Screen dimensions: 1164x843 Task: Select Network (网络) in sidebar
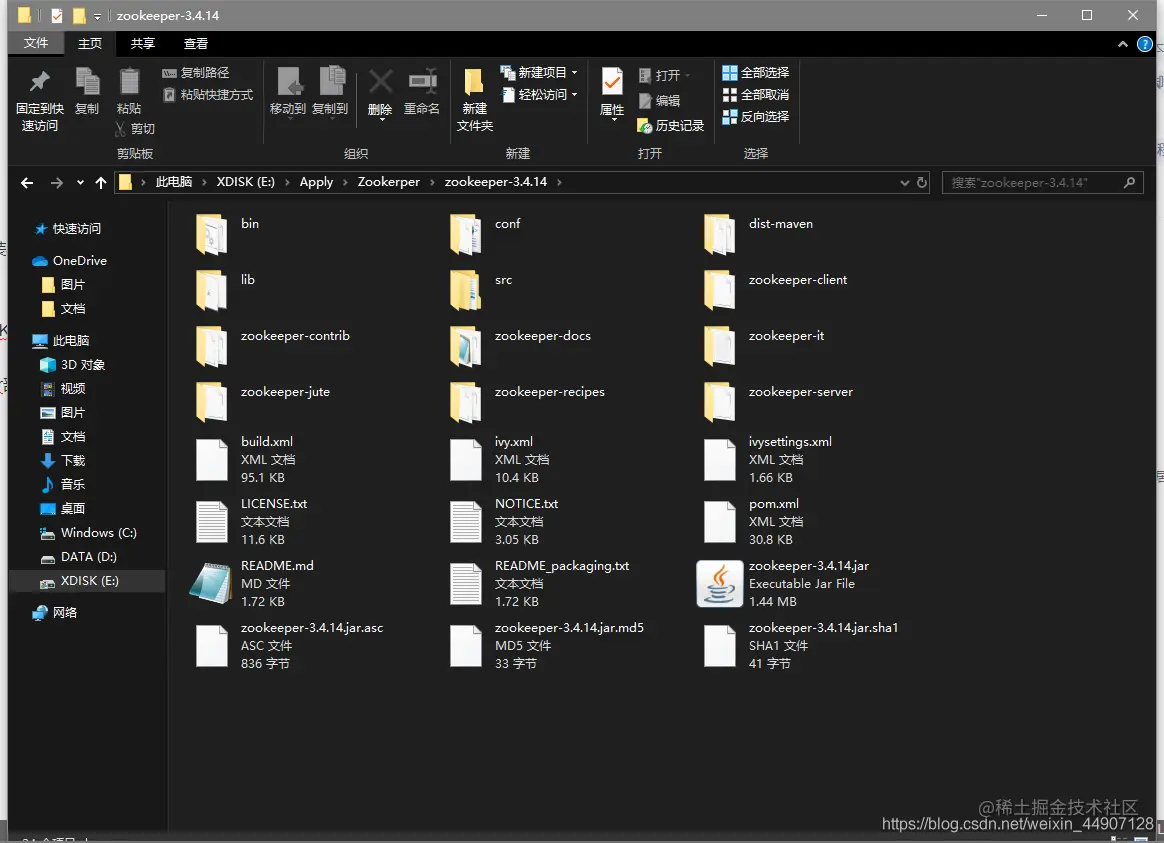pos(55,612)
